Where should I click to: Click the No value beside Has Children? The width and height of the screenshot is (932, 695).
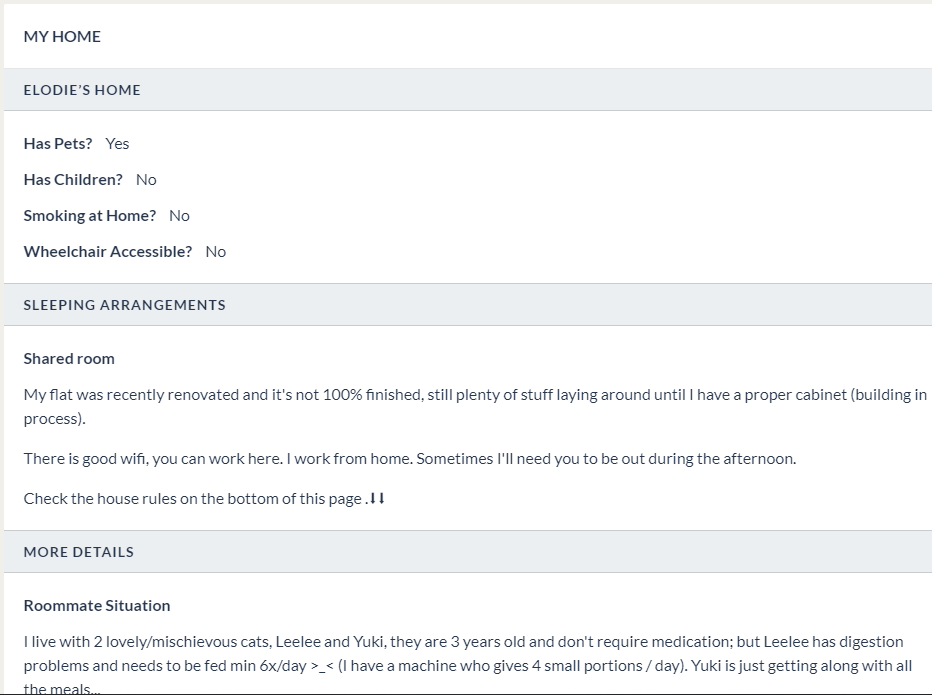(x=146, y=180)
